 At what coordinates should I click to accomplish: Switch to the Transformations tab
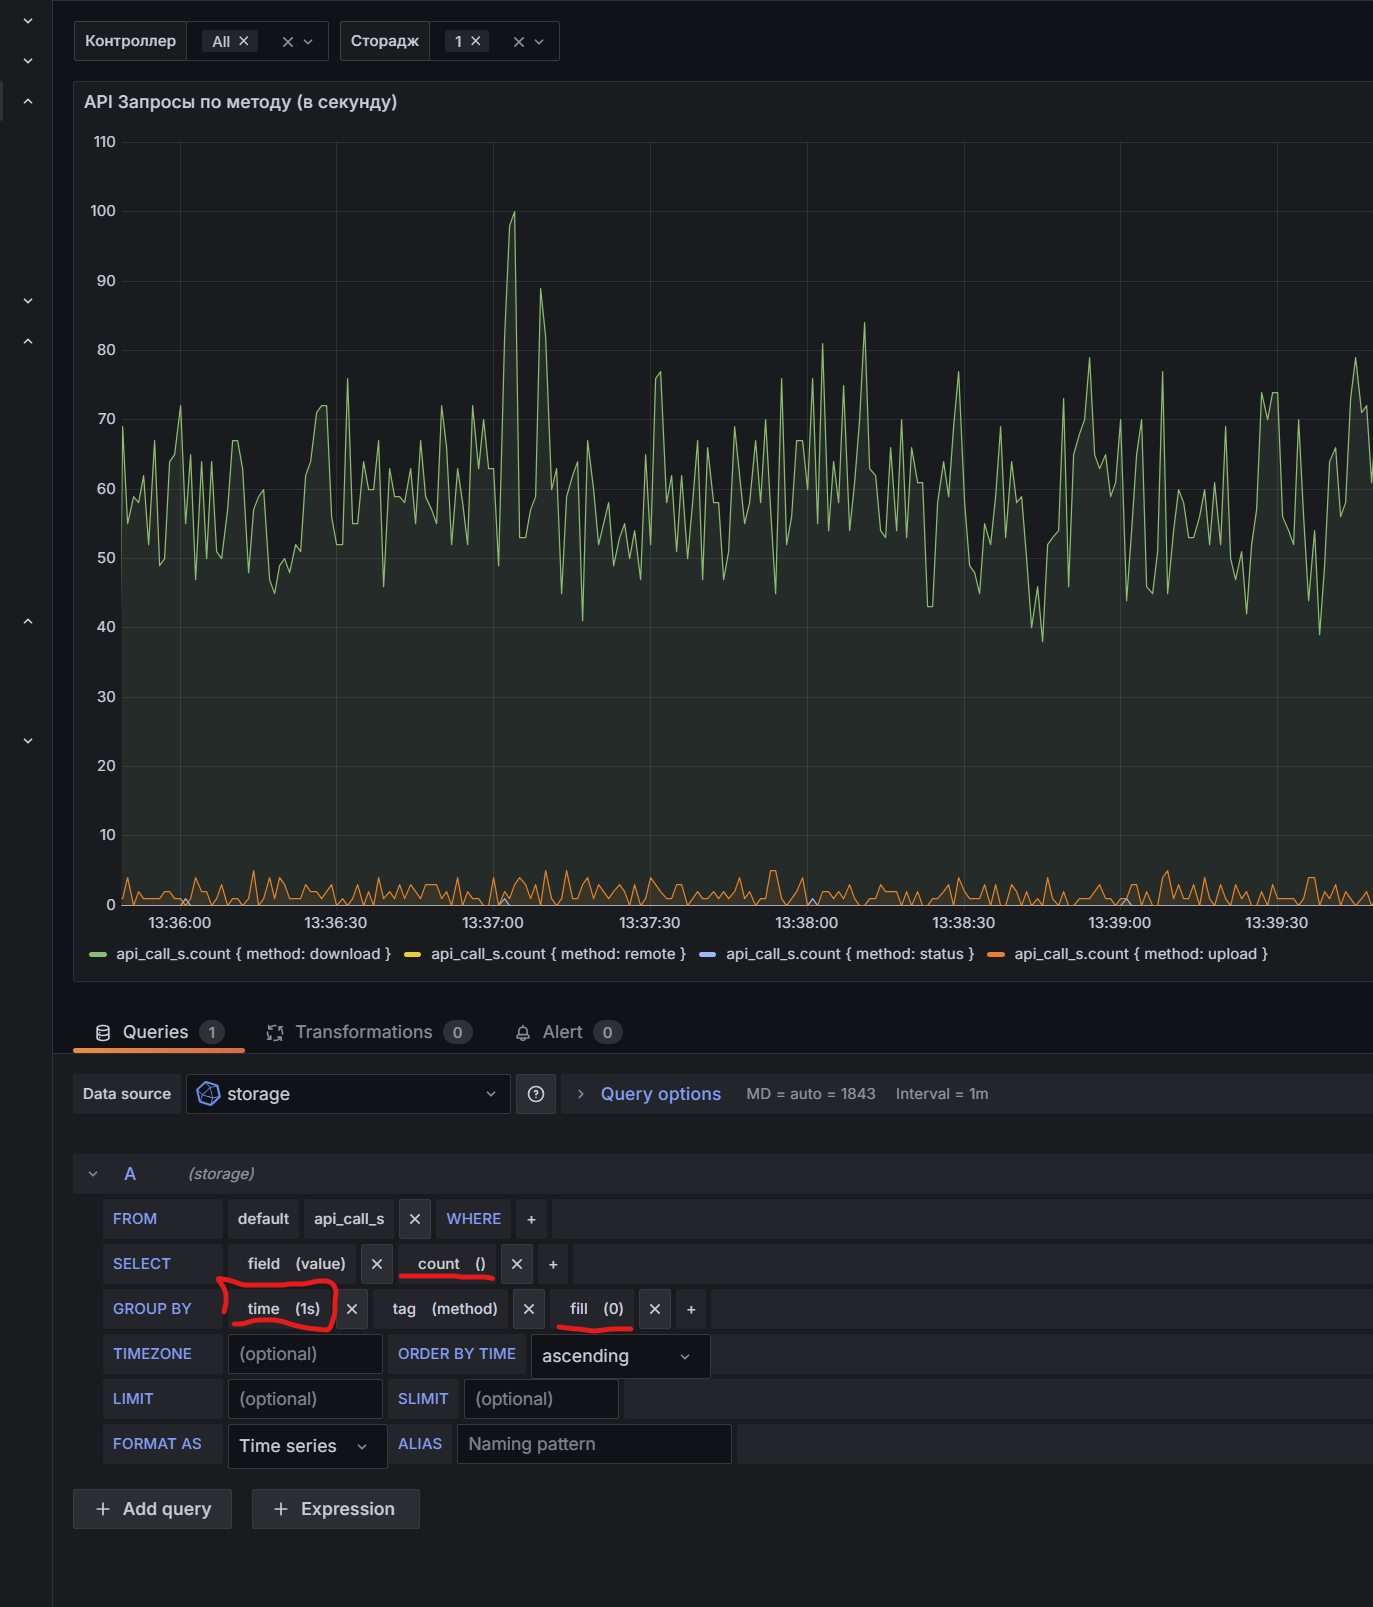[x=364, y=1032]
